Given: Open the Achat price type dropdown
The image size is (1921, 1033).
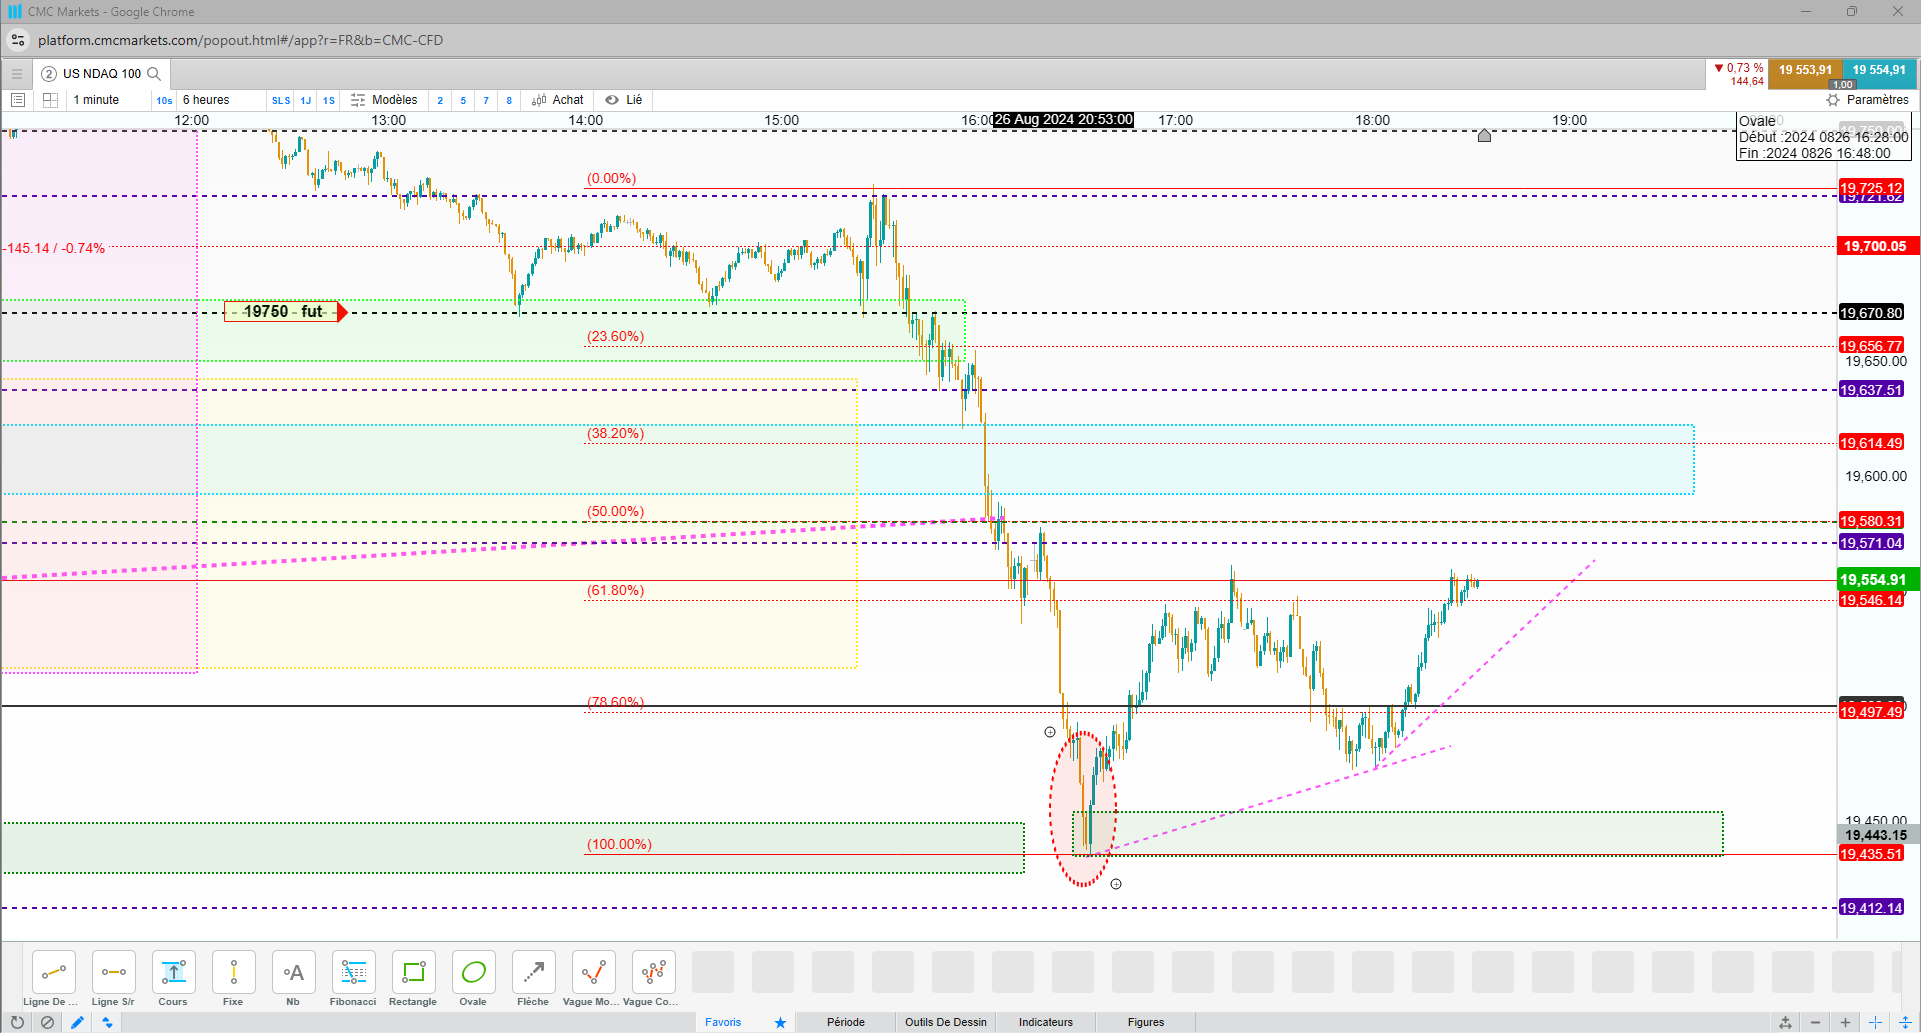Looking at the screenshot, I should (558, 100).
